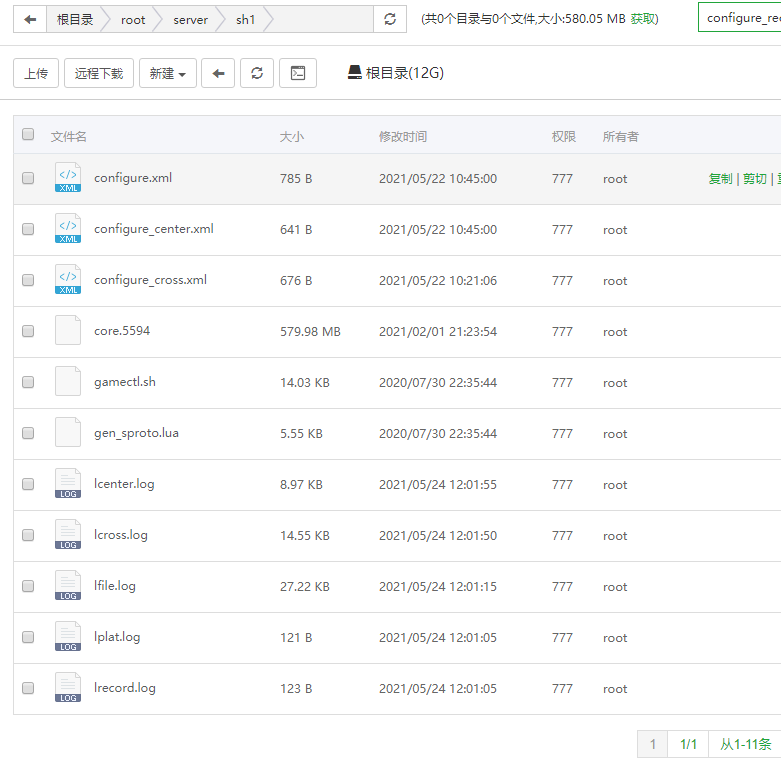Click the 上传 upload button
781x763 pixels.
coord(36,73)
